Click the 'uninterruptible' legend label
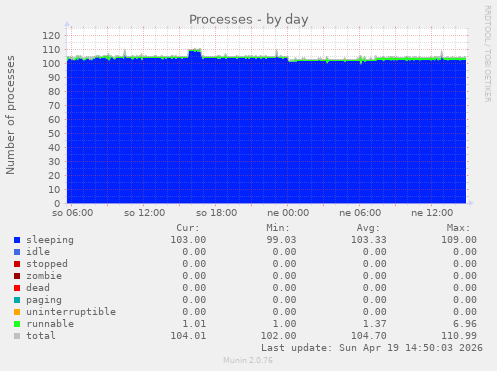The image size is (497, 371). (71, 312)
